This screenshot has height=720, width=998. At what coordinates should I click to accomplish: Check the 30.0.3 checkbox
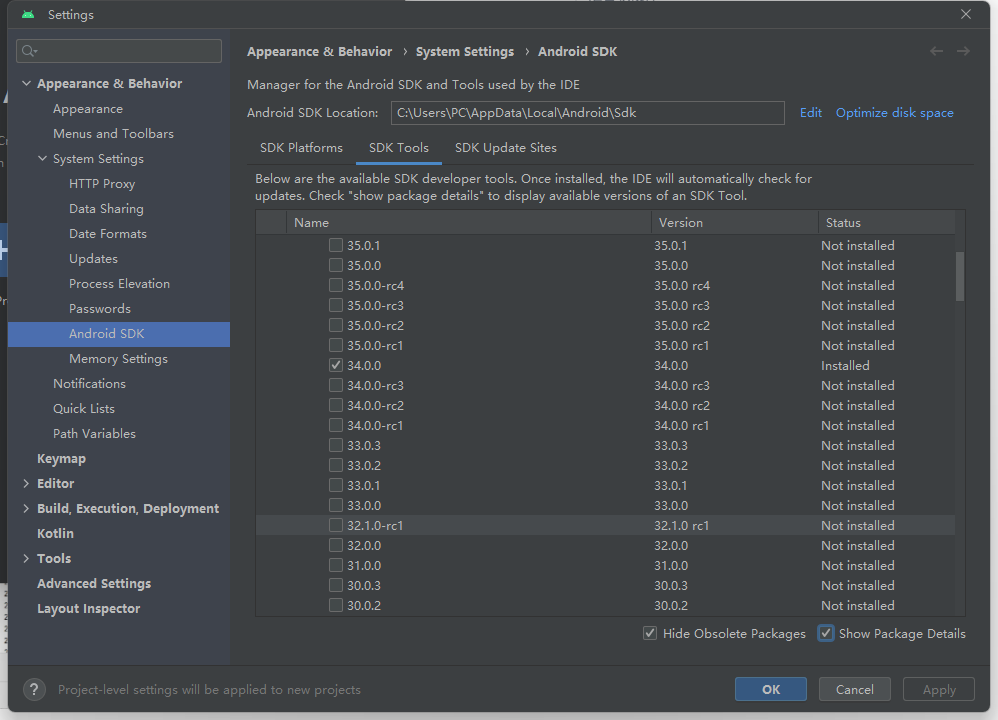[335, 585]
